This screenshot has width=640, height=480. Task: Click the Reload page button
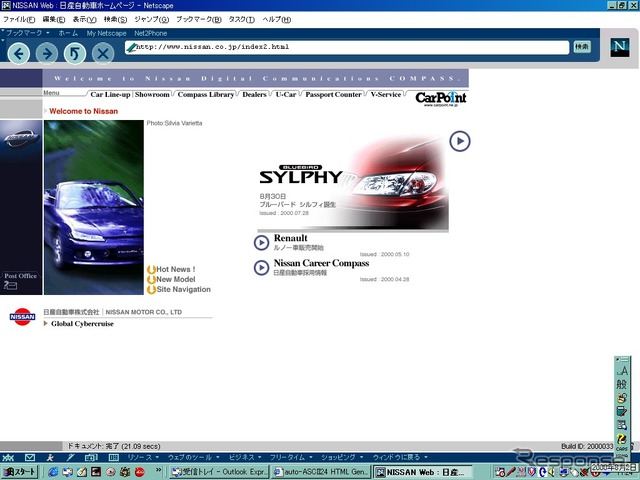[x=75, y=53]
